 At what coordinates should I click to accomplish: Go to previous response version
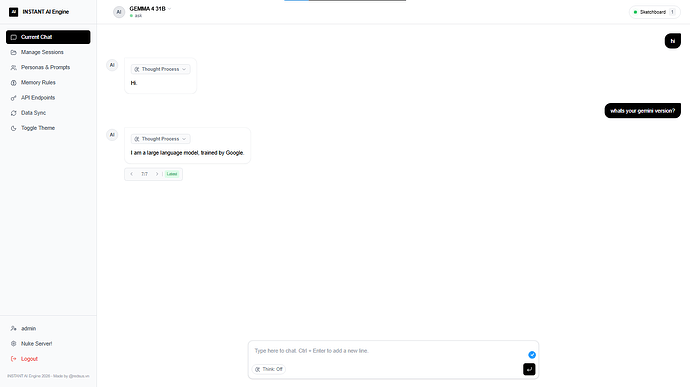[x=132, y=174]
